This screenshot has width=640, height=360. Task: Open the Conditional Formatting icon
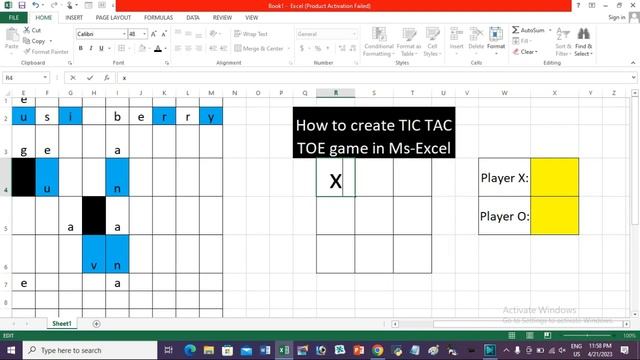[379, 34]
